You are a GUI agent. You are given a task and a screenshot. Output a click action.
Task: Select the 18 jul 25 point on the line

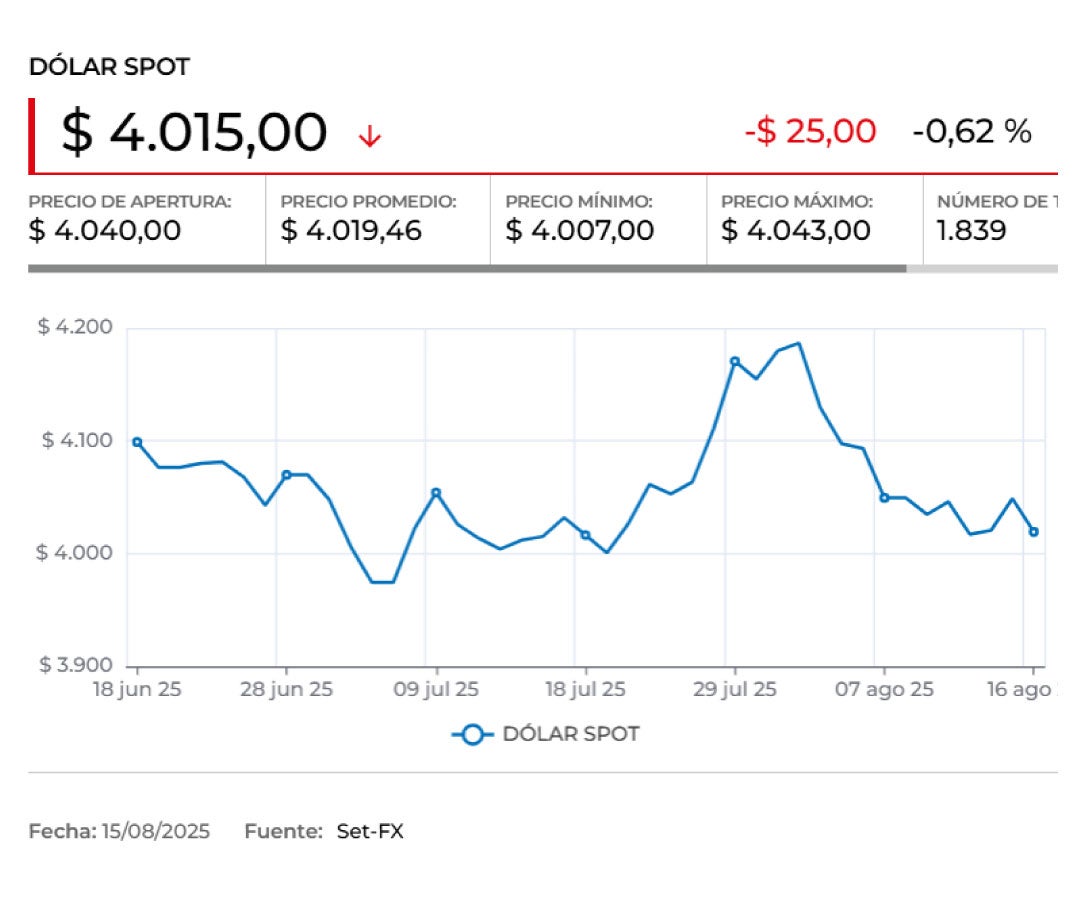585,535
